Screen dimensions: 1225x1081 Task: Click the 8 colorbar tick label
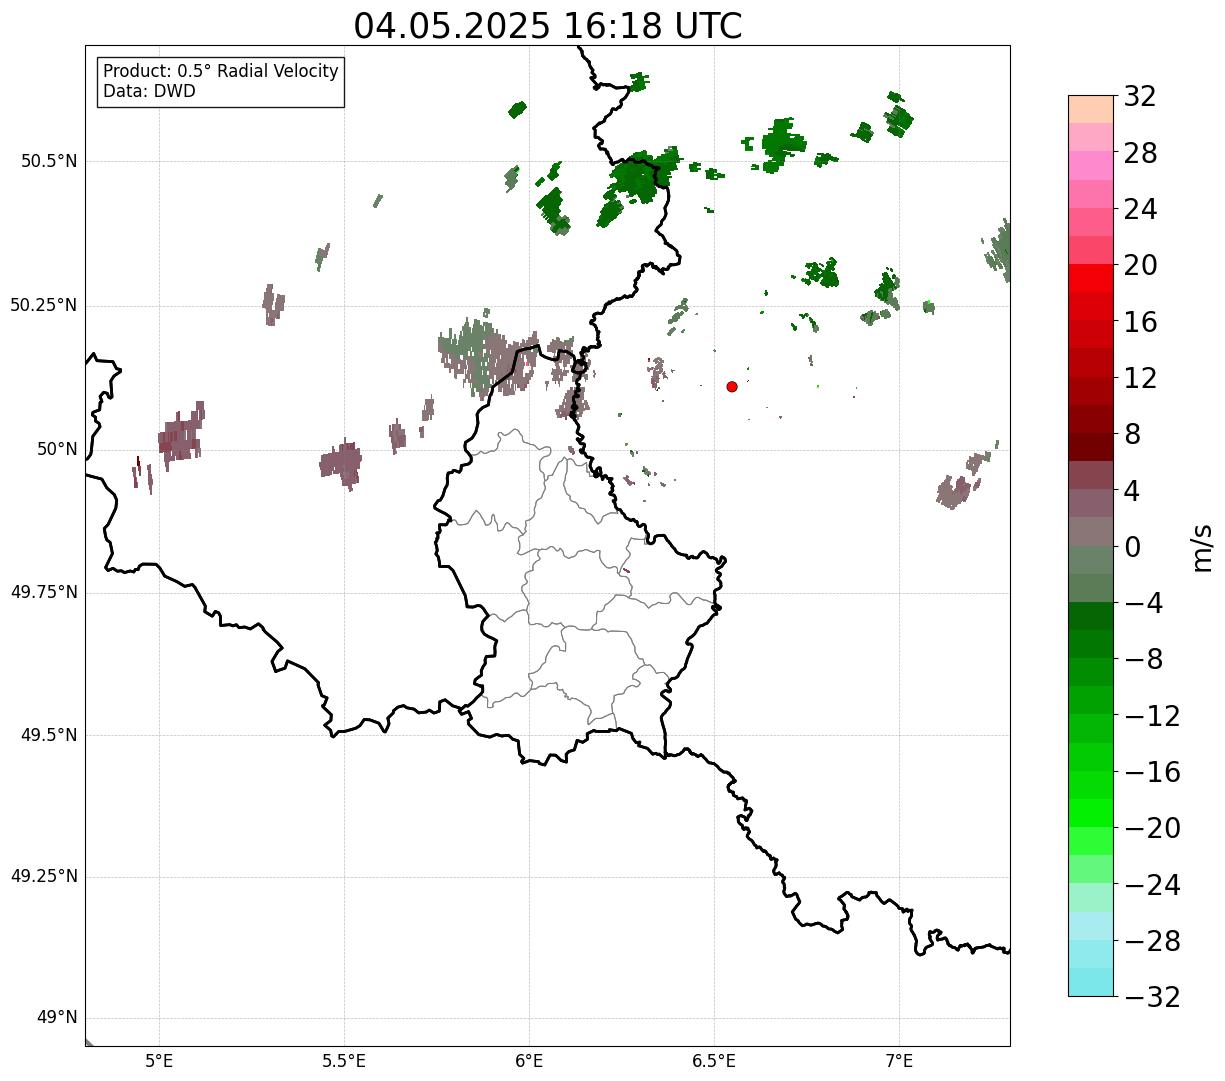coord(1132,435)
